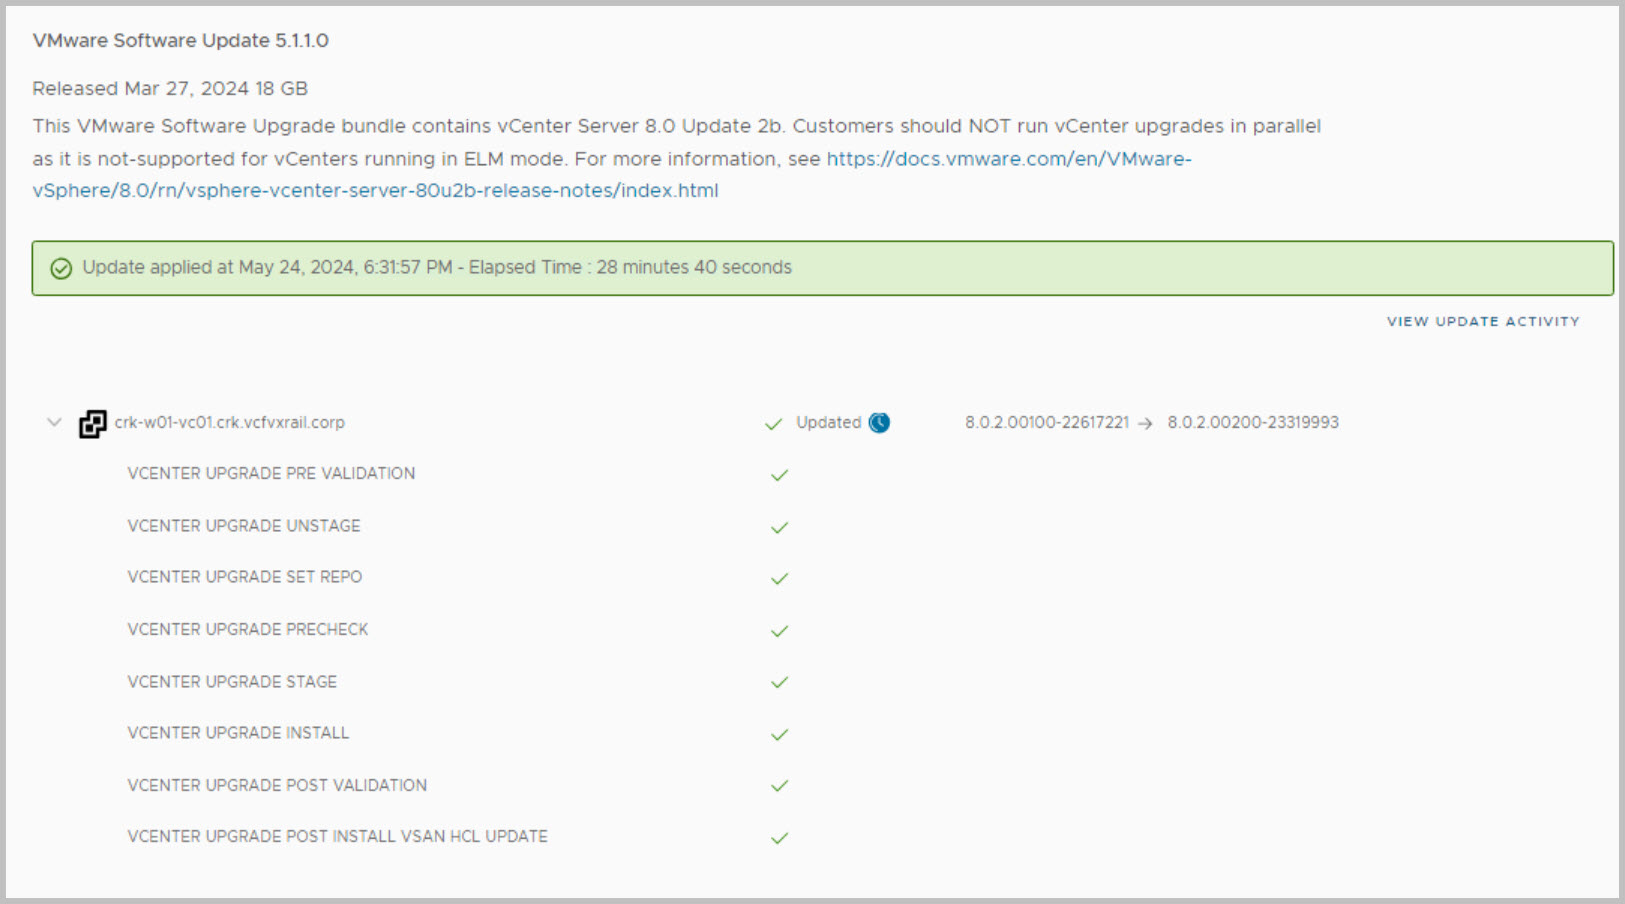Click source version 8.0.2.00100-22617221
Screen dimensions: 1625x904
click(1046, 422)
